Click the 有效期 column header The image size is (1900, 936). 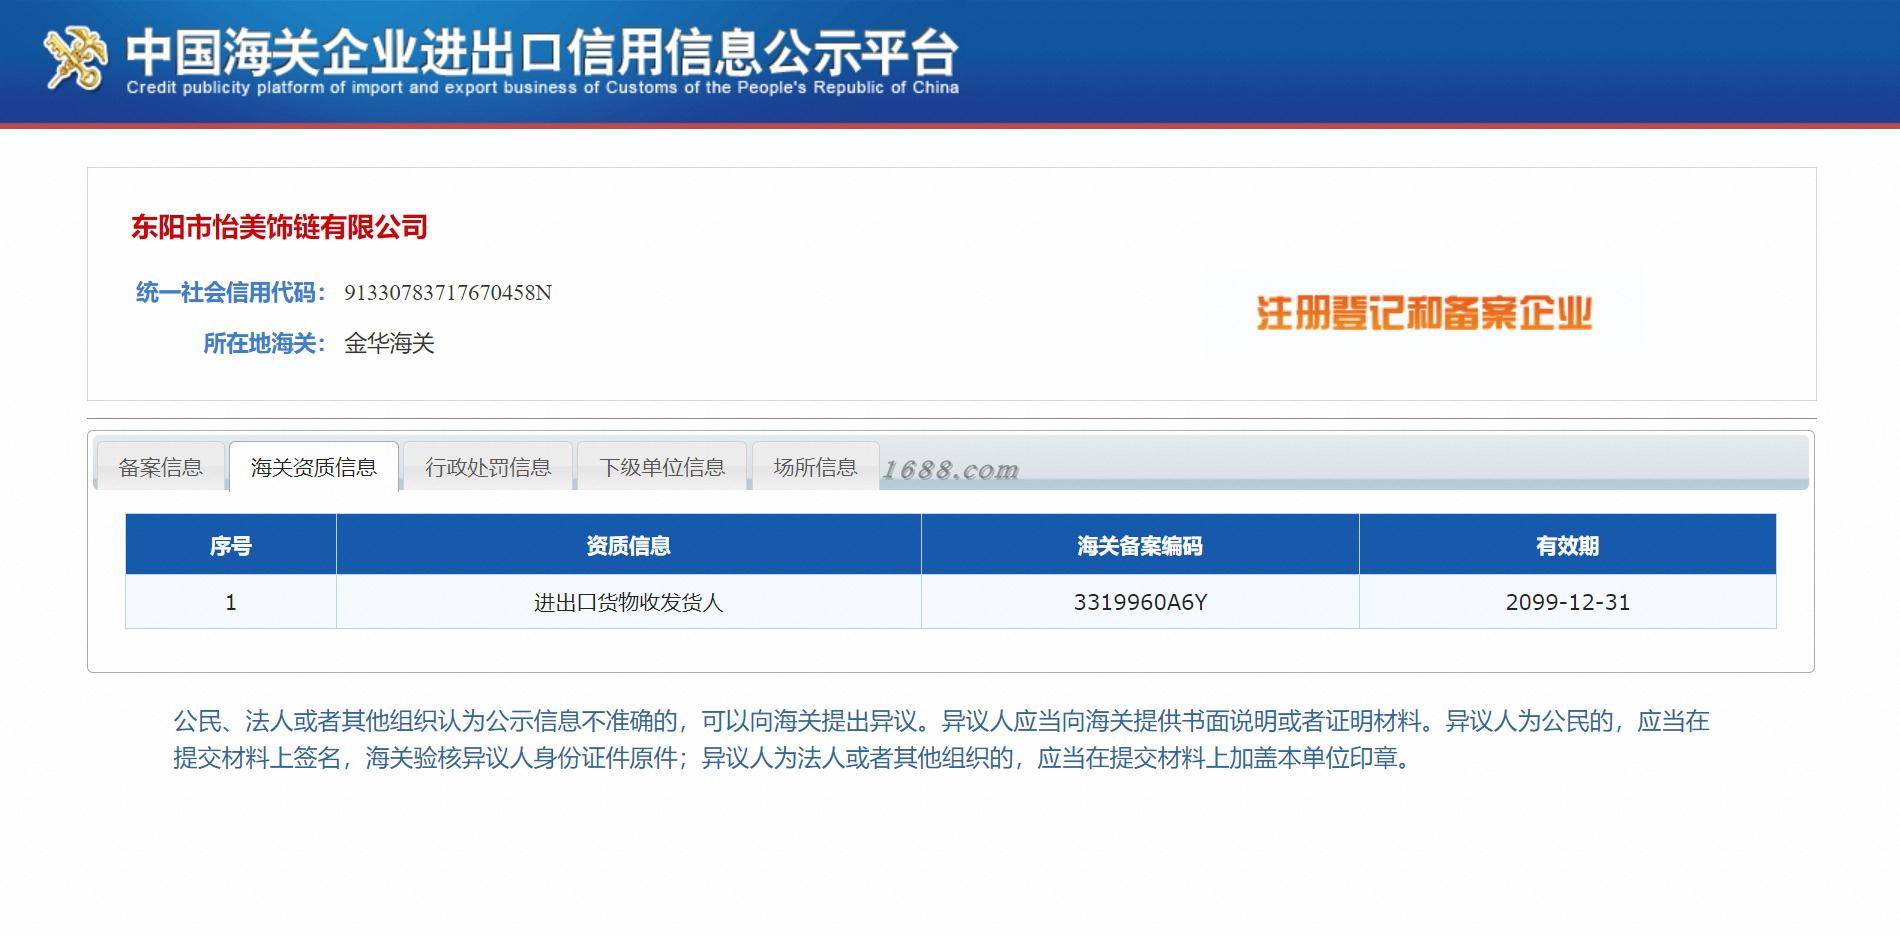click(1567, 545)
